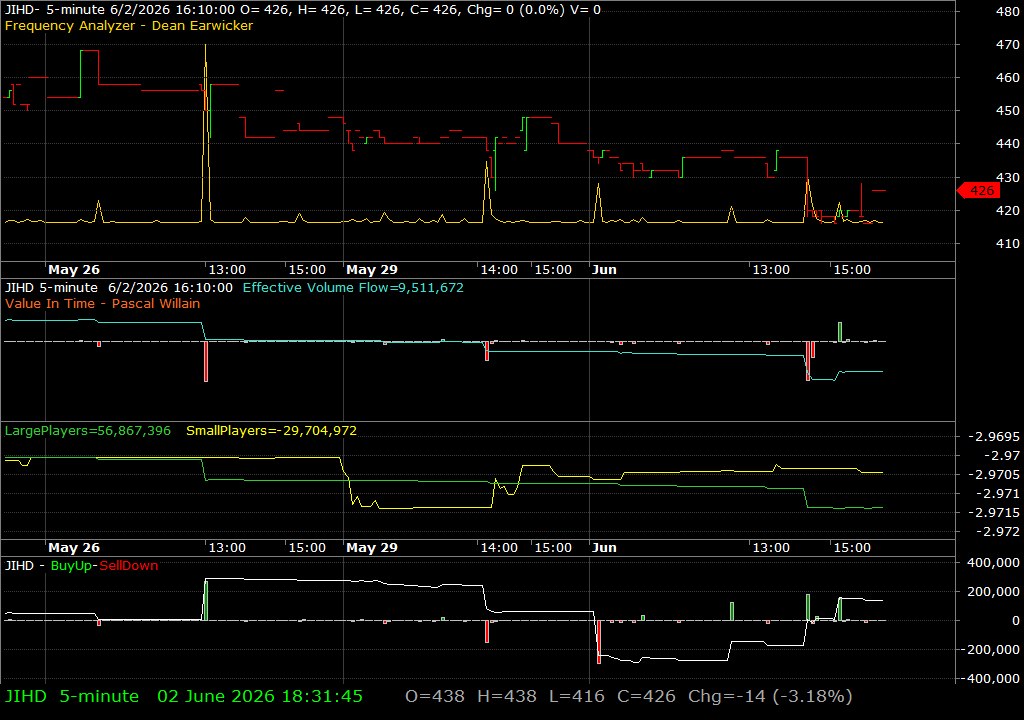Click 'O=438' in the status bar
Image resolution: width=1024 pixels, height=720 pixels.
pos(435,696)
